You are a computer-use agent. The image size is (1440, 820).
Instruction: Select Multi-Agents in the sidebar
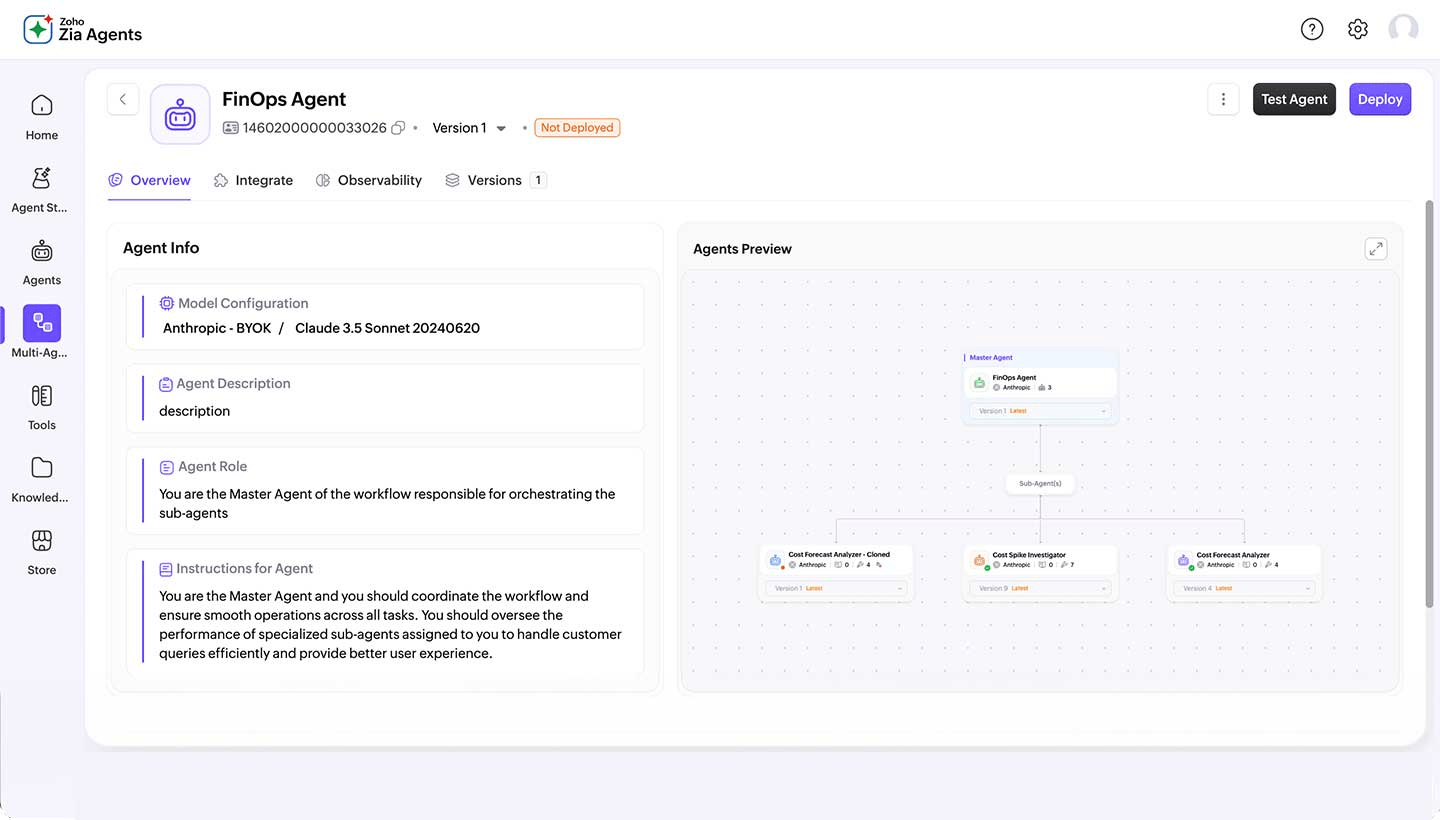42,334
